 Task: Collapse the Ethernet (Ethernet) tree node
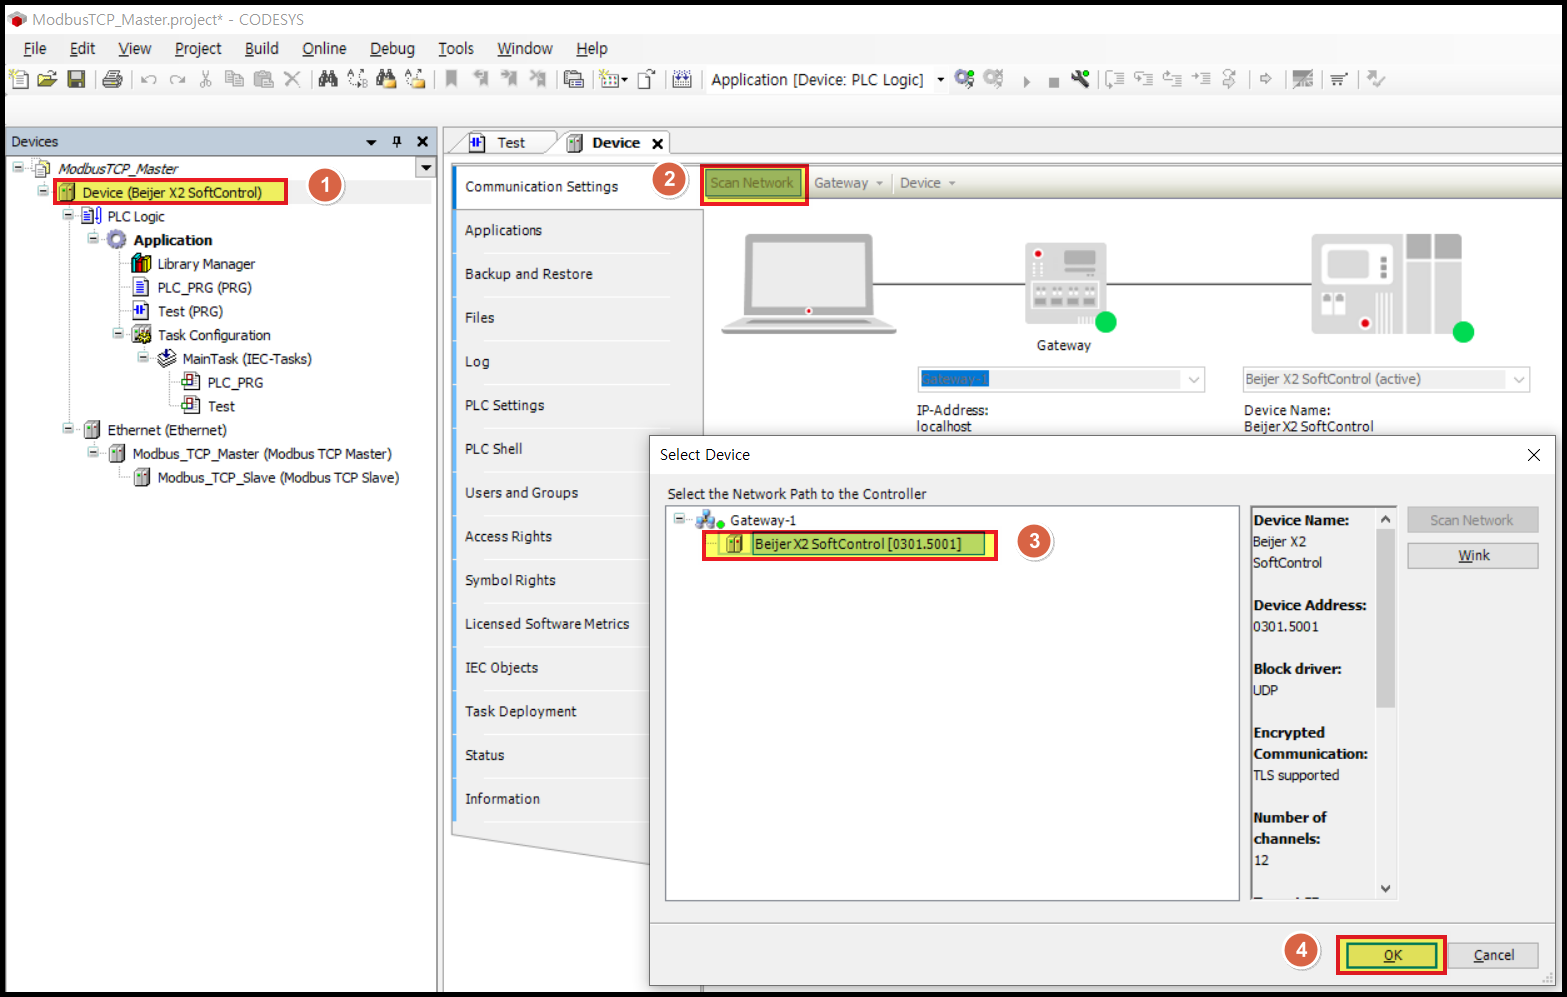[68, 429]
